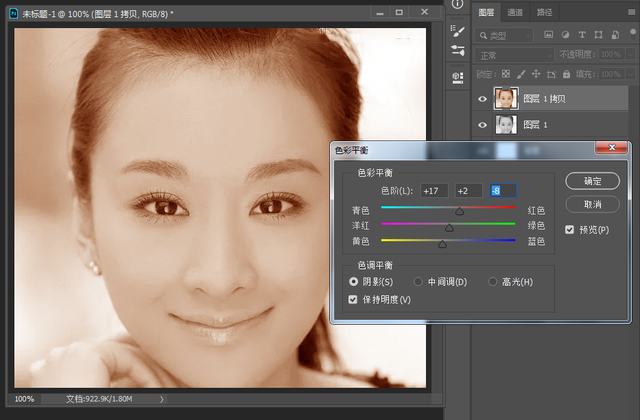This screenshot has width=640, height=420.
Task: Click the 图层 1 拷贝 layer name
Action: (544, 99)
